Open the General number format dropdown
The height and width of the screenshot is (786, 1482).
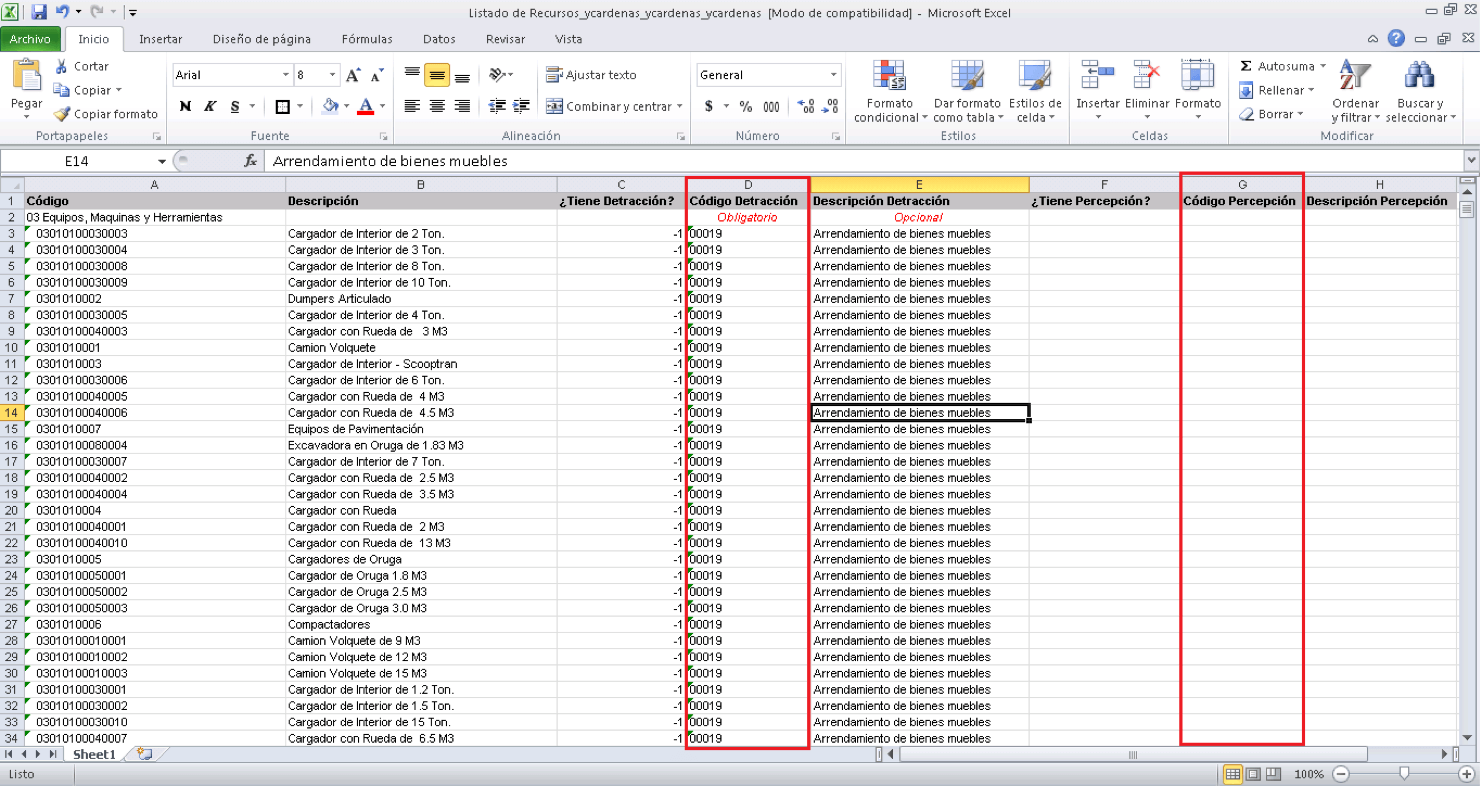[x=834, y=75]
